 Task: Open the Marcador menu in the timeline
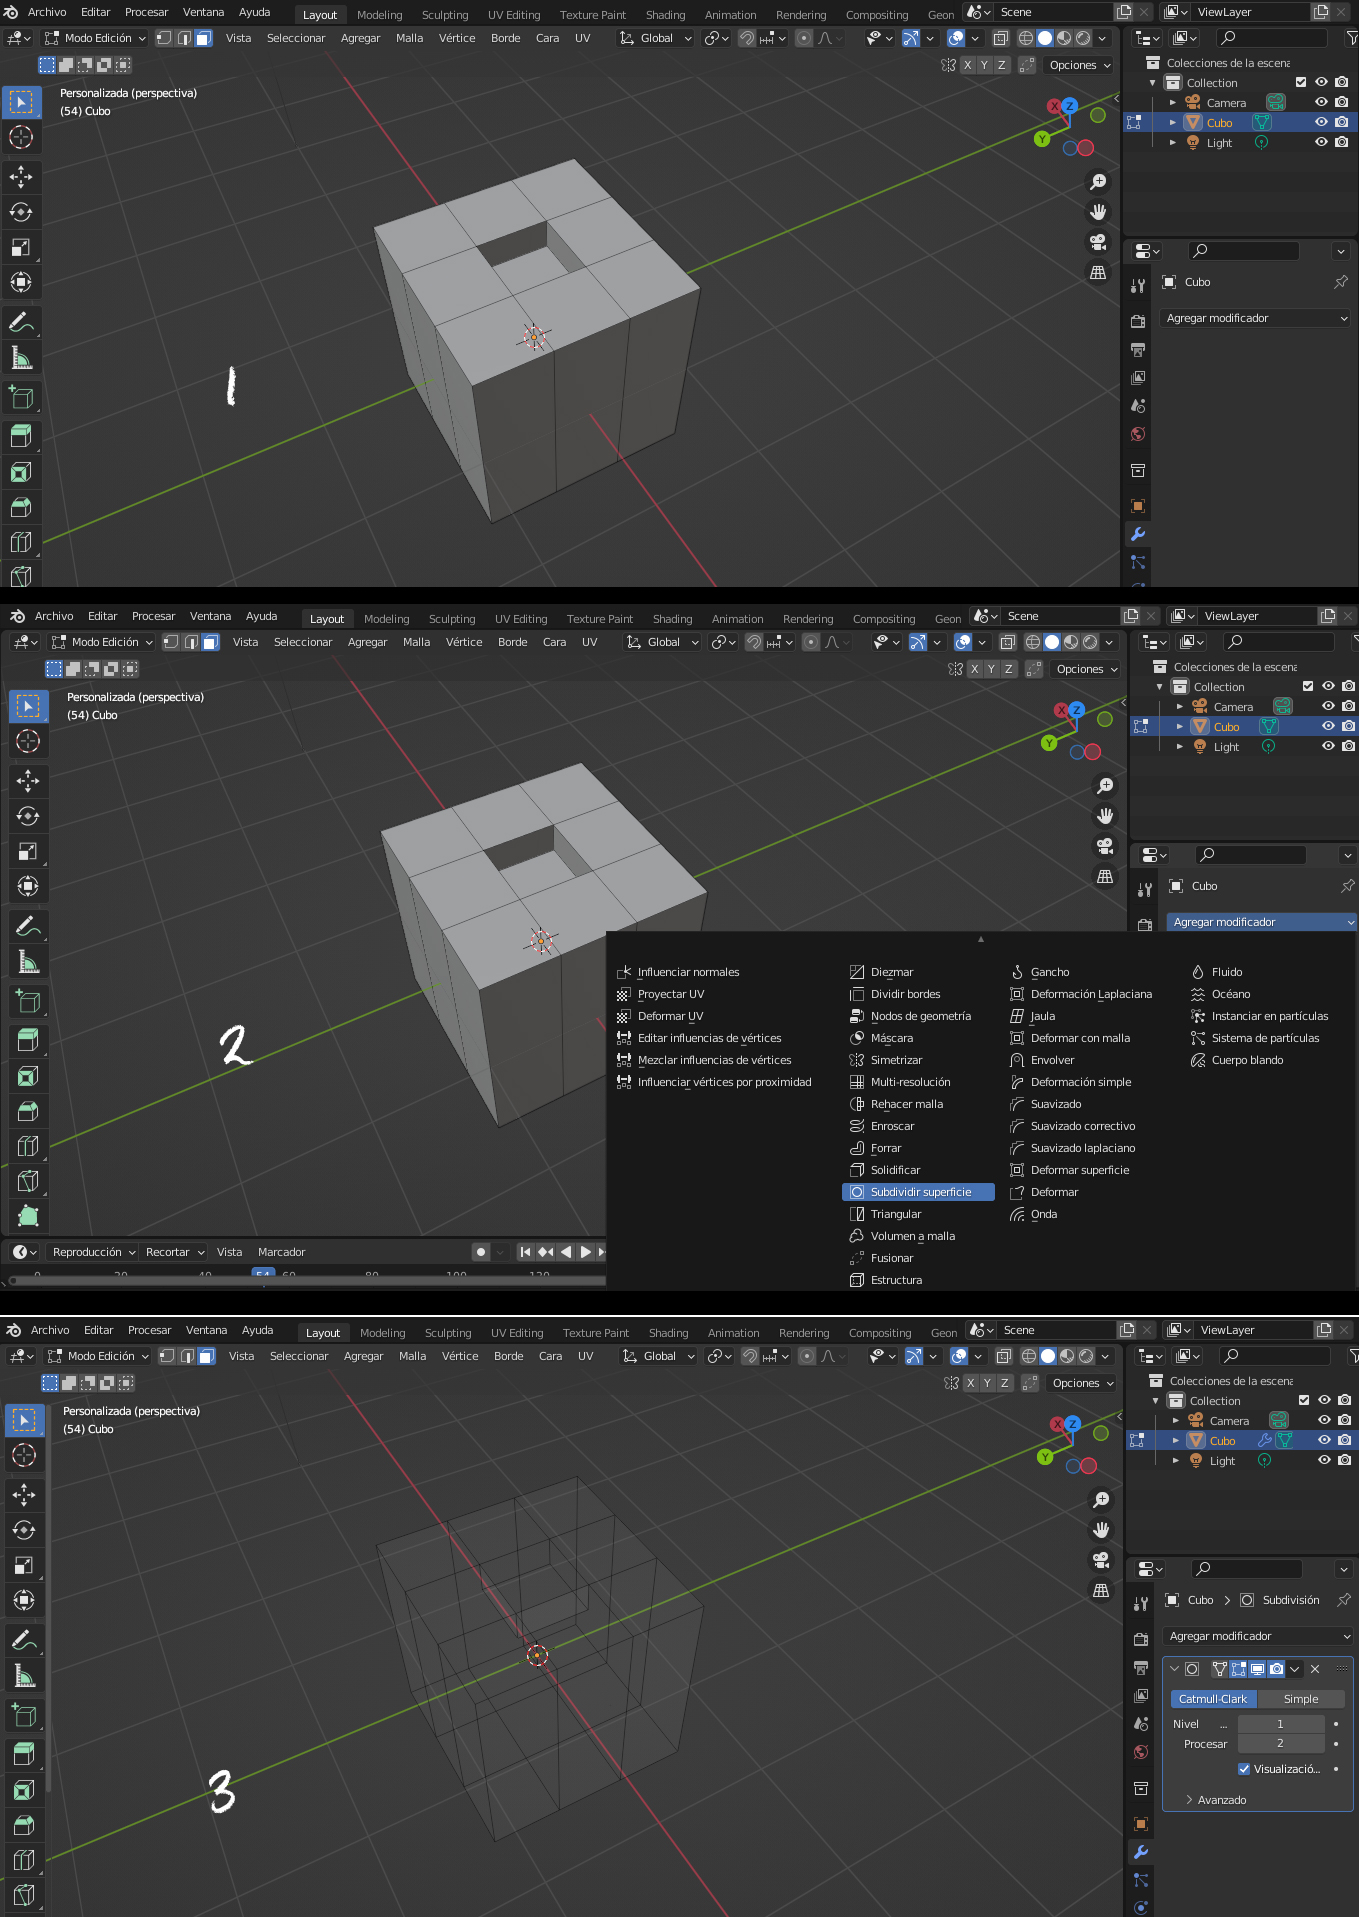pyautogui.click(x=281, y=1252)
